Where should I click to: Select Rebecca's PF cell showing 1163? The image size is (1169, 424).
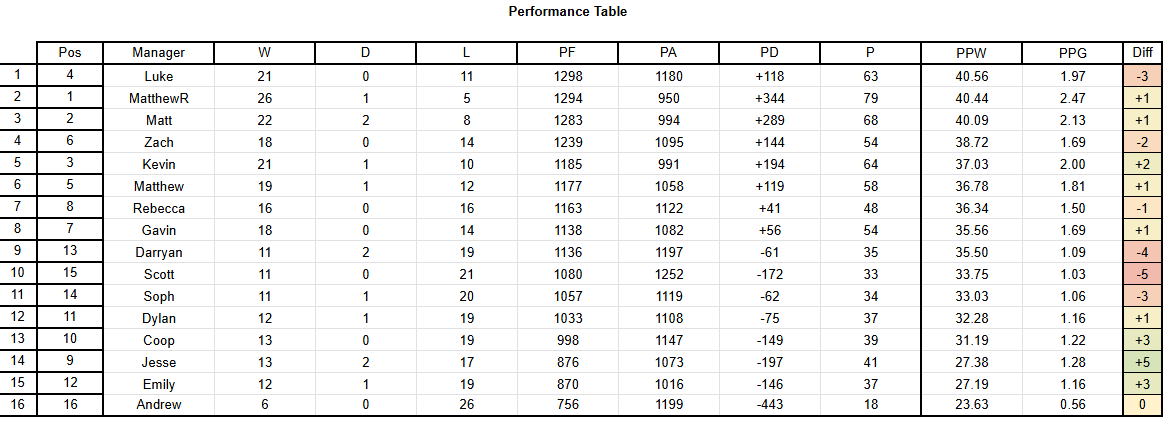(x=567, y=208)
